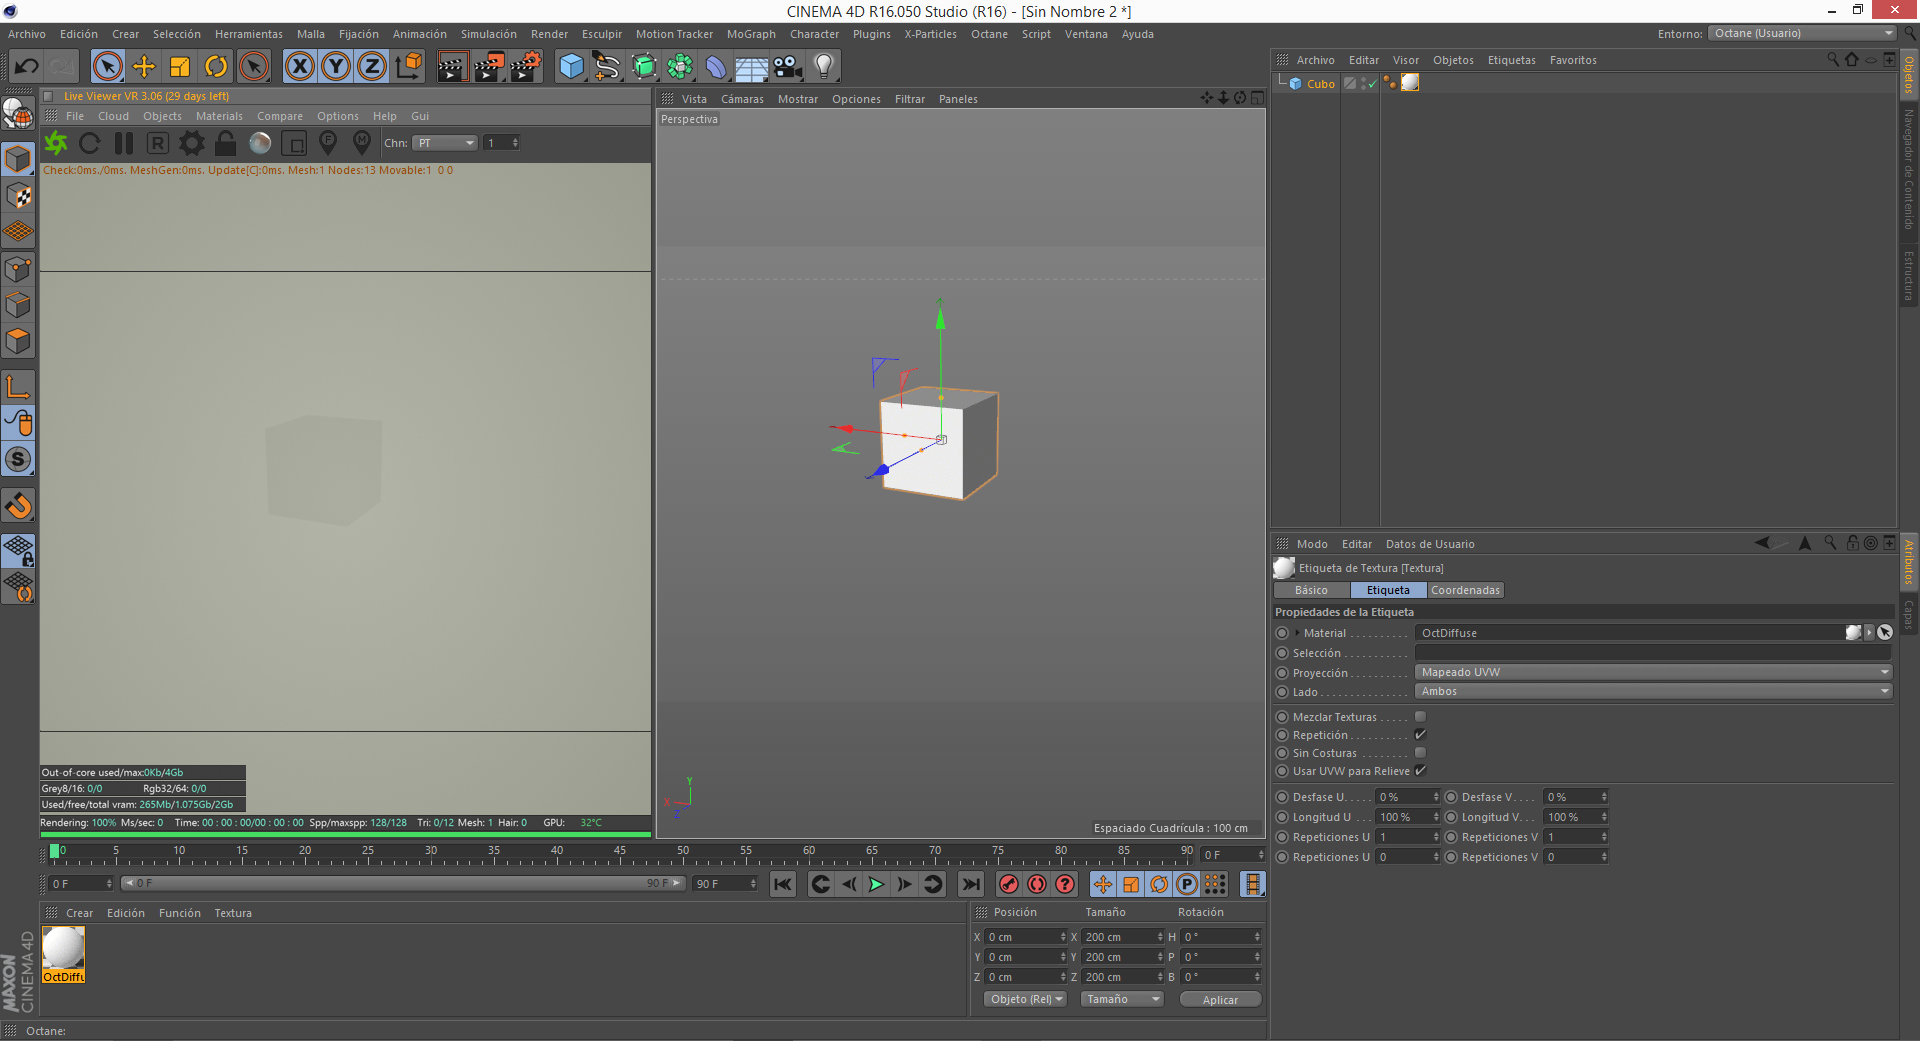Switch to Polygons mode in left palette

tap(19, 341)
